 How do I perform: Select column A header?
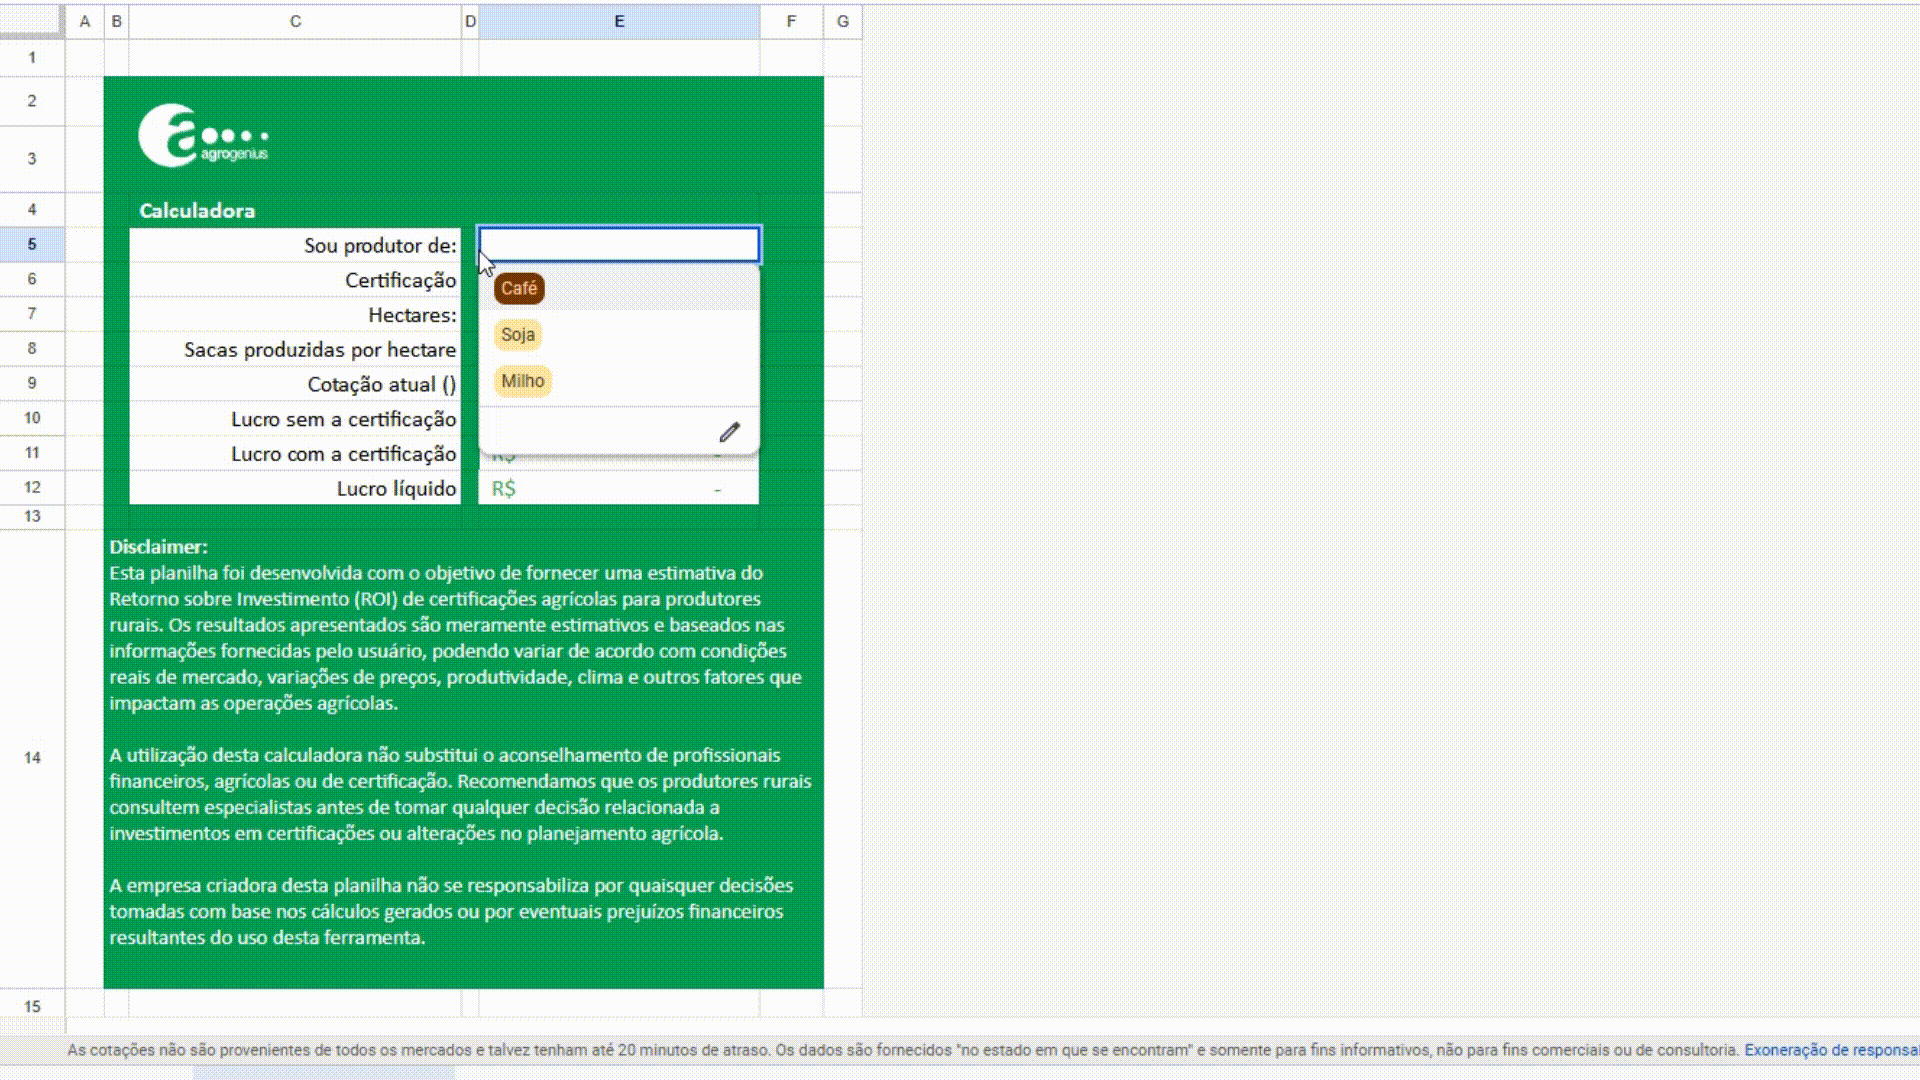[84, 21]
